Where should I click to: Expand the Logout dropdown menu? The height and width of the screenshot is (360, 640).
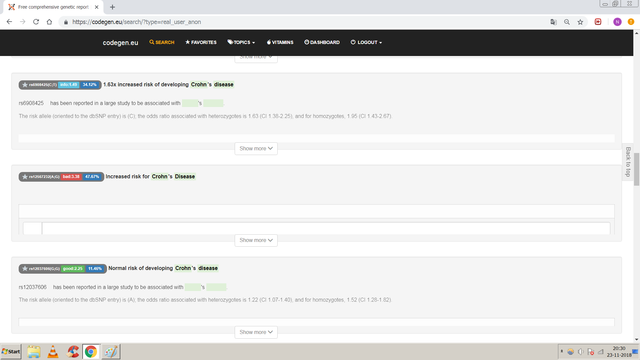pyautogui.click(x=366, y=42)
